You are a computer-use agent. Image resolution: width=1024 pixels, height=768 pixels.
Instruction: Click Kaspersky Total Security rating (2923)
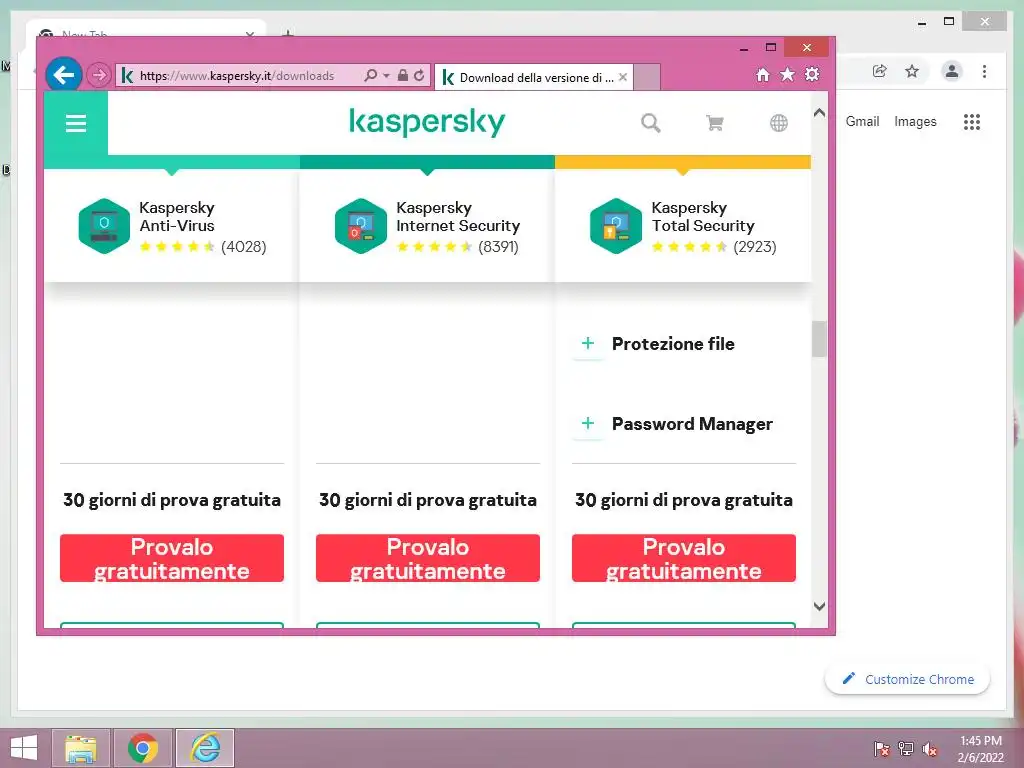pos(714,247)
